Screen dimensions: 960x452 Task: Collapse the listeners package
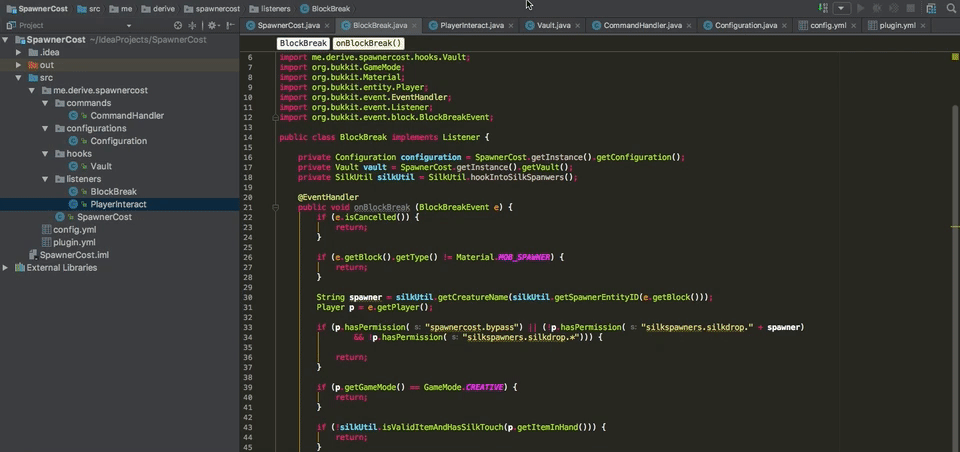tap(45, 179)
